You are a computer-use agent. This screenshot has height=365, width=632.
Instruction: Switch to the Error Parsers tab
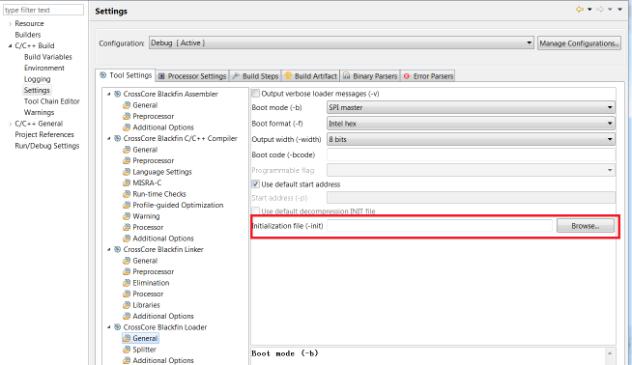(428, 76)
